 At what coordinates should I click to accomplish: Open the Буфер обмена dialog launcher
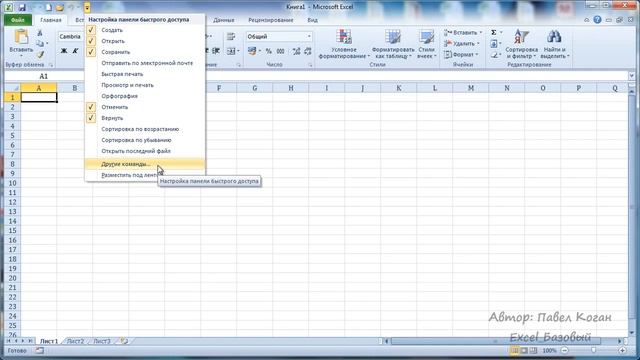[x=51, y=65]
